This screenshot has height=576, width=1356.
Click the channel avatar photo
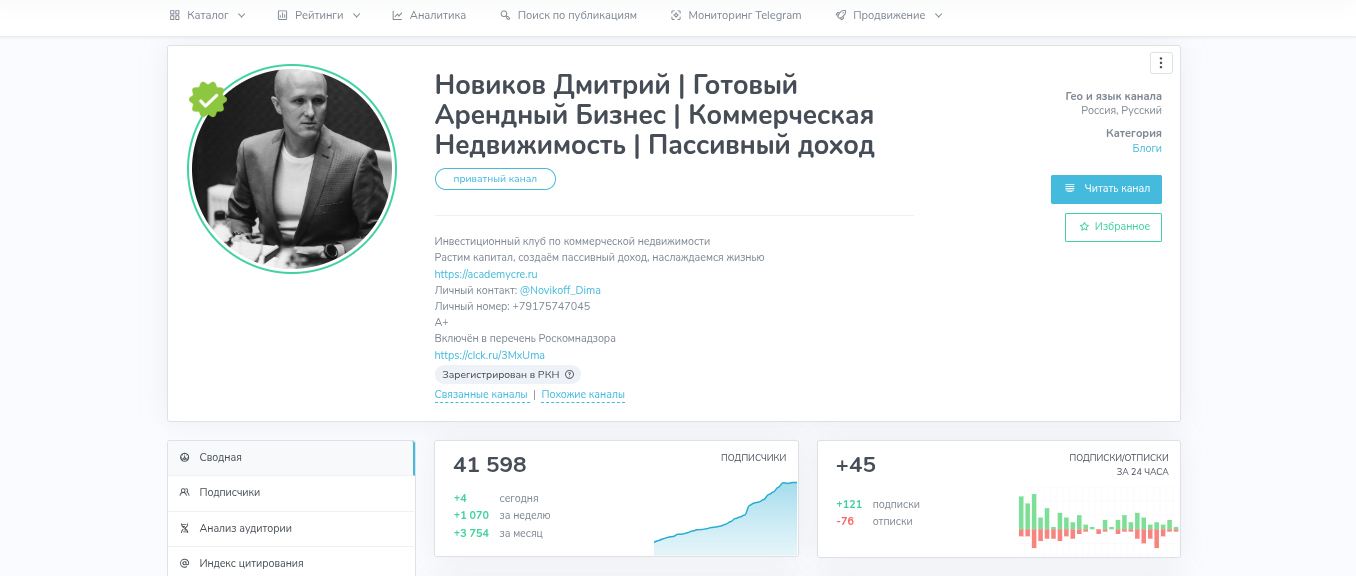click(x=292, y=169)
